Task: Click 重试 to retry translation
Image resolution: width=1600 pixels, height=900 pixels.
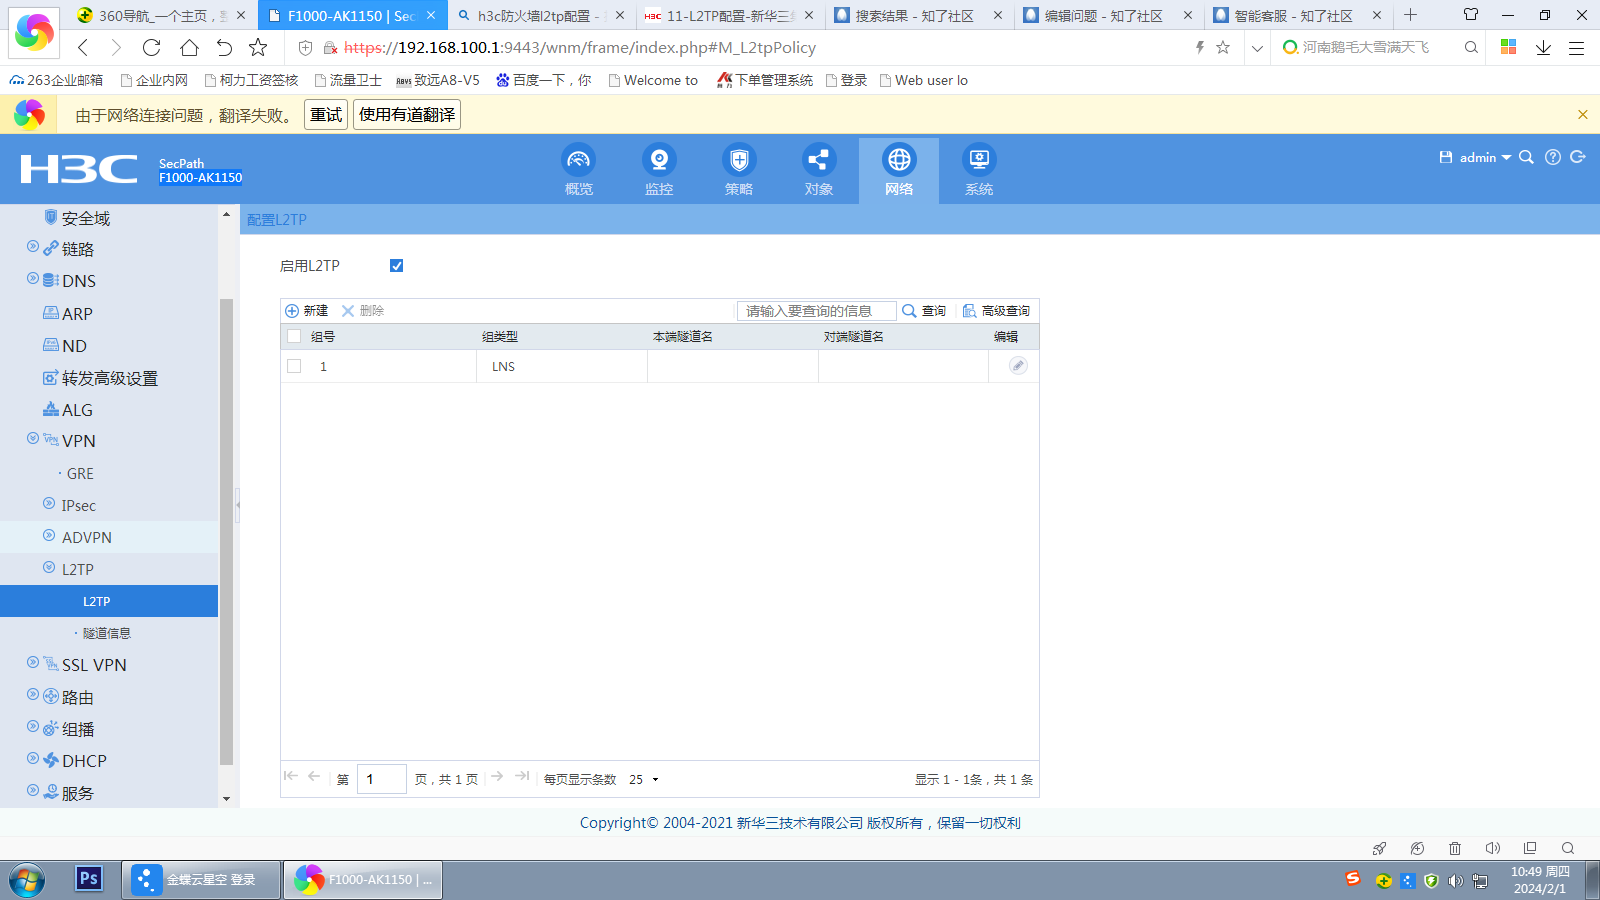Action: pyautogui.click(x=326, y=115)
